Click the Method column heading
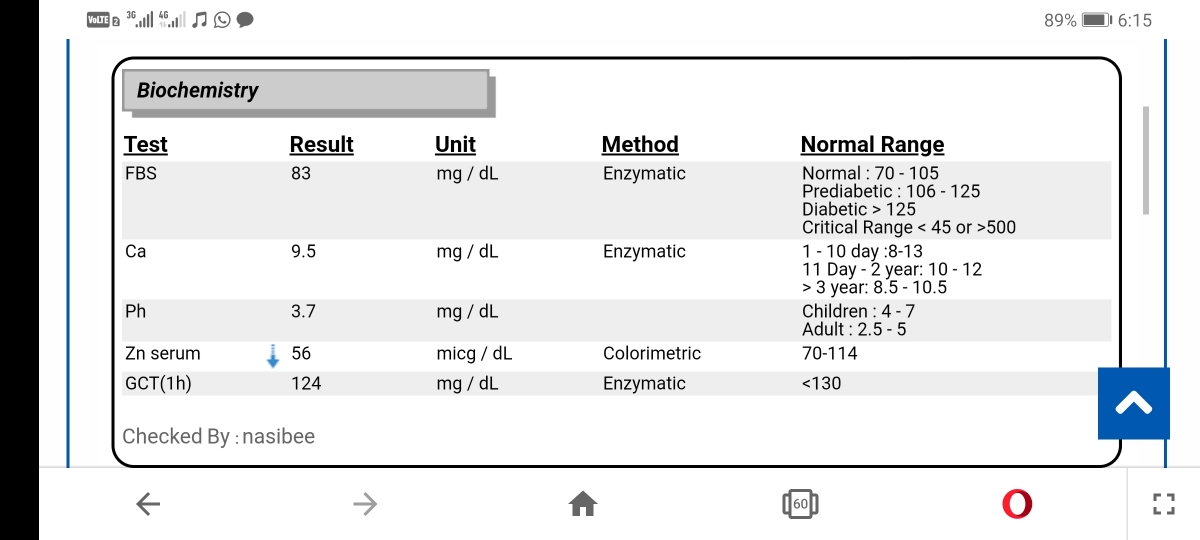Screen dimensions: 1200x540 [640, 144]
